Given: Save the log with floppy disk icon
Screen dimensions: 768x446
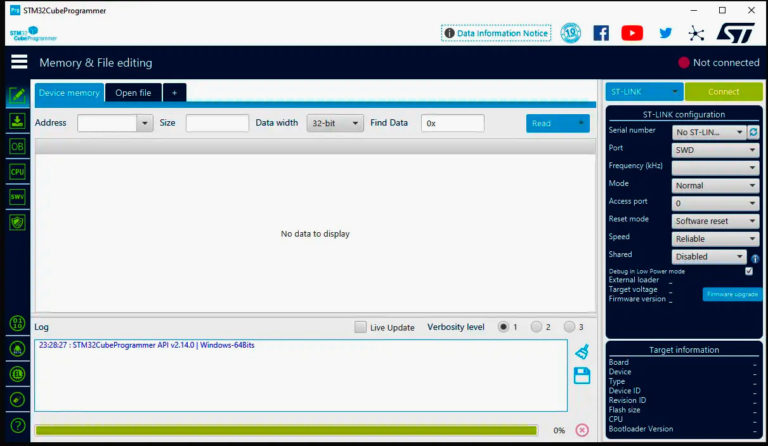Looking at the screenshot, I should coord(582,375).
